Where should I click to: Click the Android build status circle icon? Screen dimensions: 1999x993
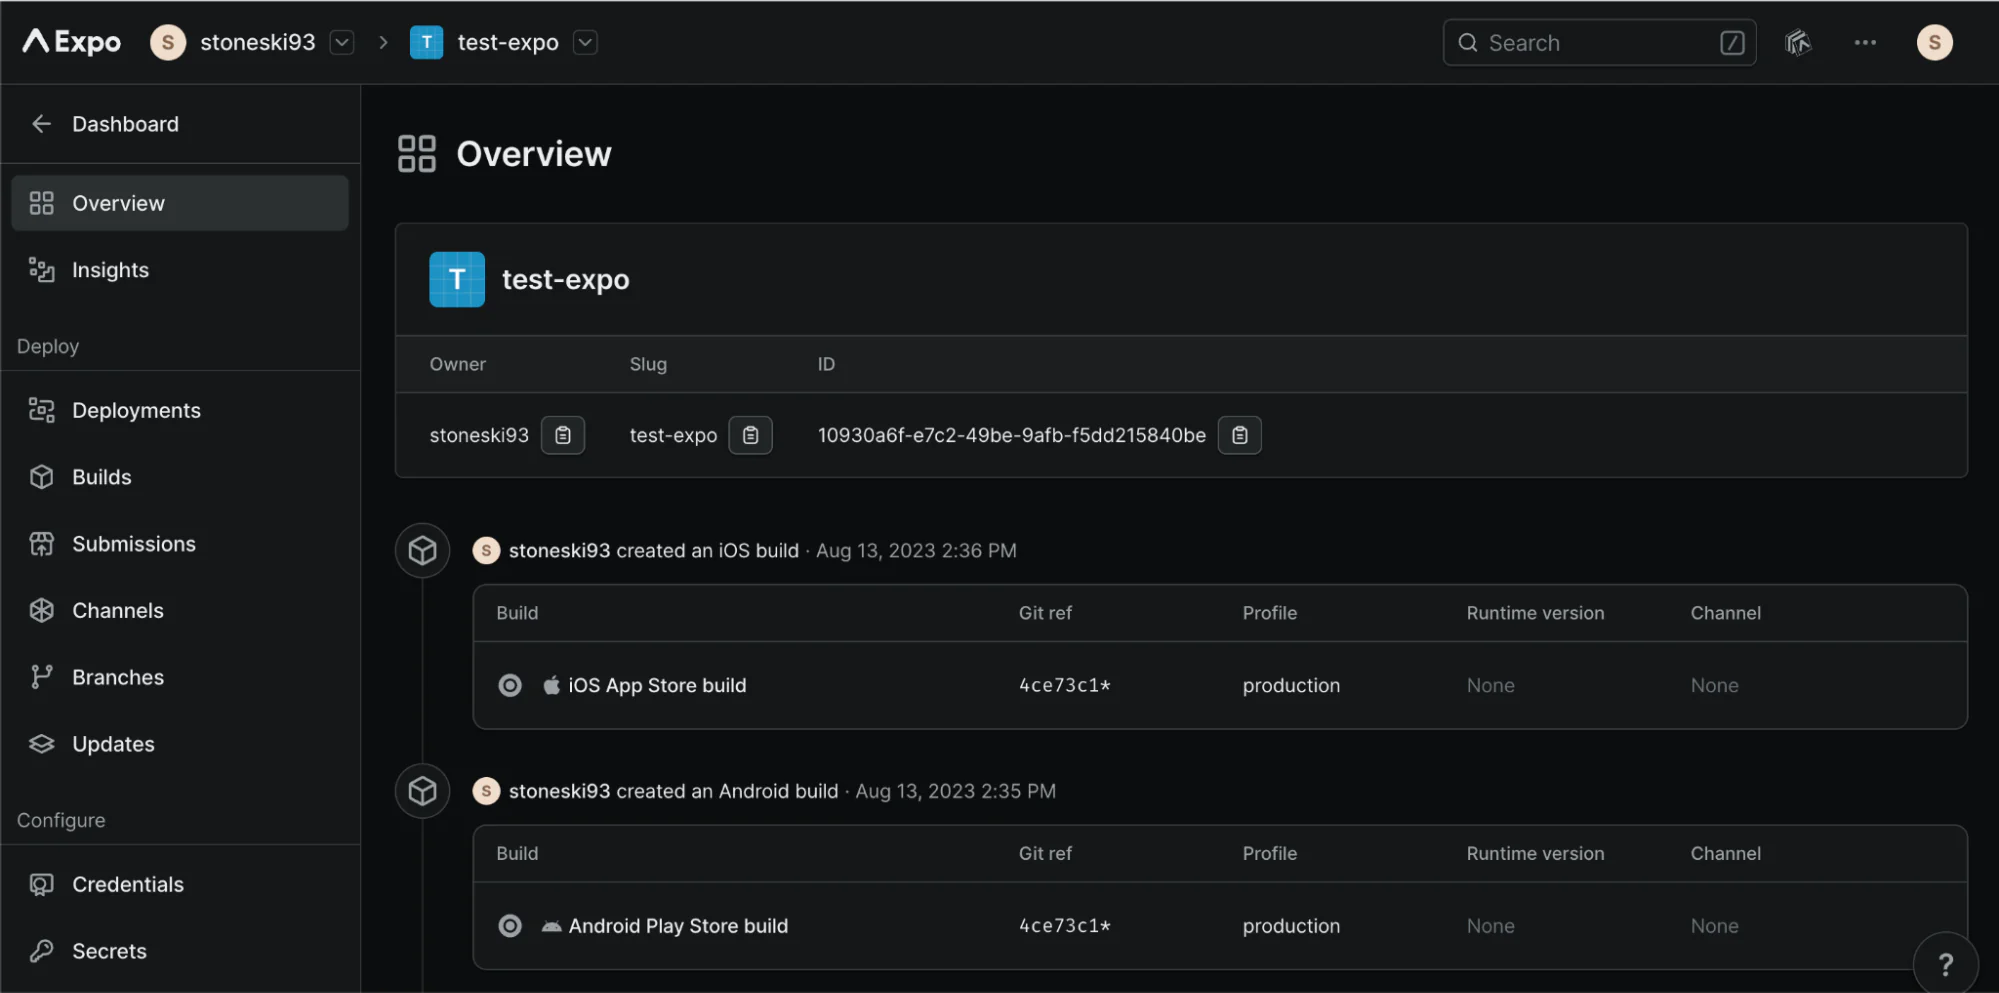(x=510, y=926)
